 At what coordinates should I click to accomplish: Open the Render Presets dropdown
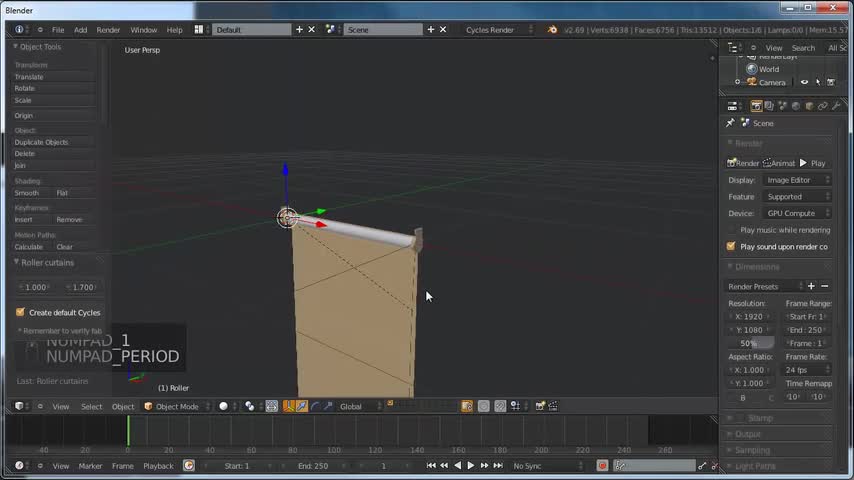click(x=765, y=287)
